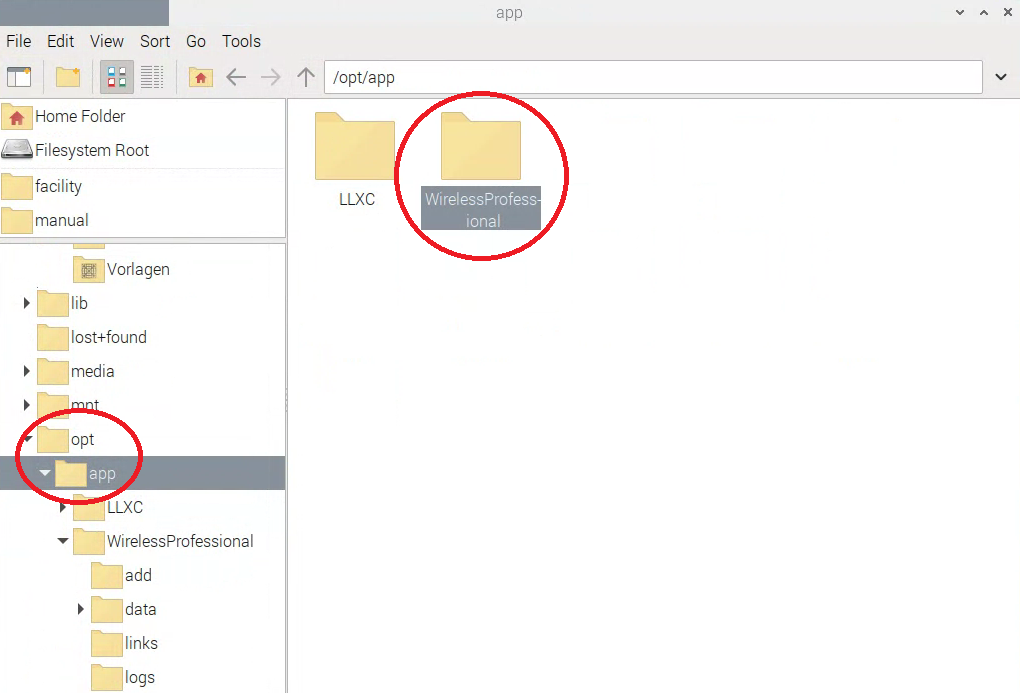The image size is (1020, 693).
Task: Expand the data tree node
Action: pos(81,609)
